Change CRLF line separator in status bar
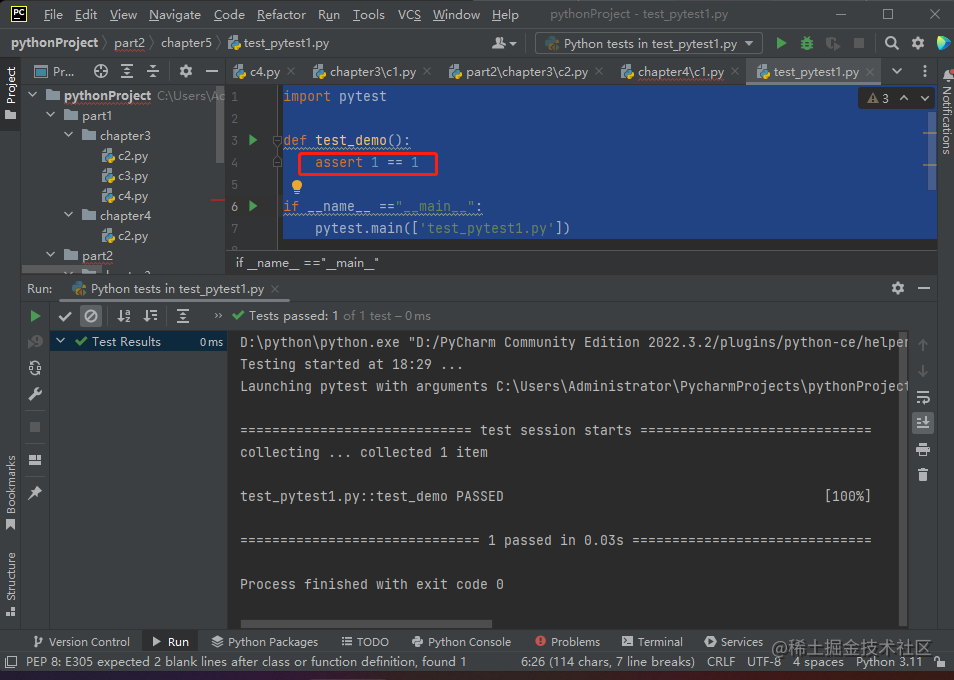The width and height of the screenshot is (954, 680). click(720, 662)
